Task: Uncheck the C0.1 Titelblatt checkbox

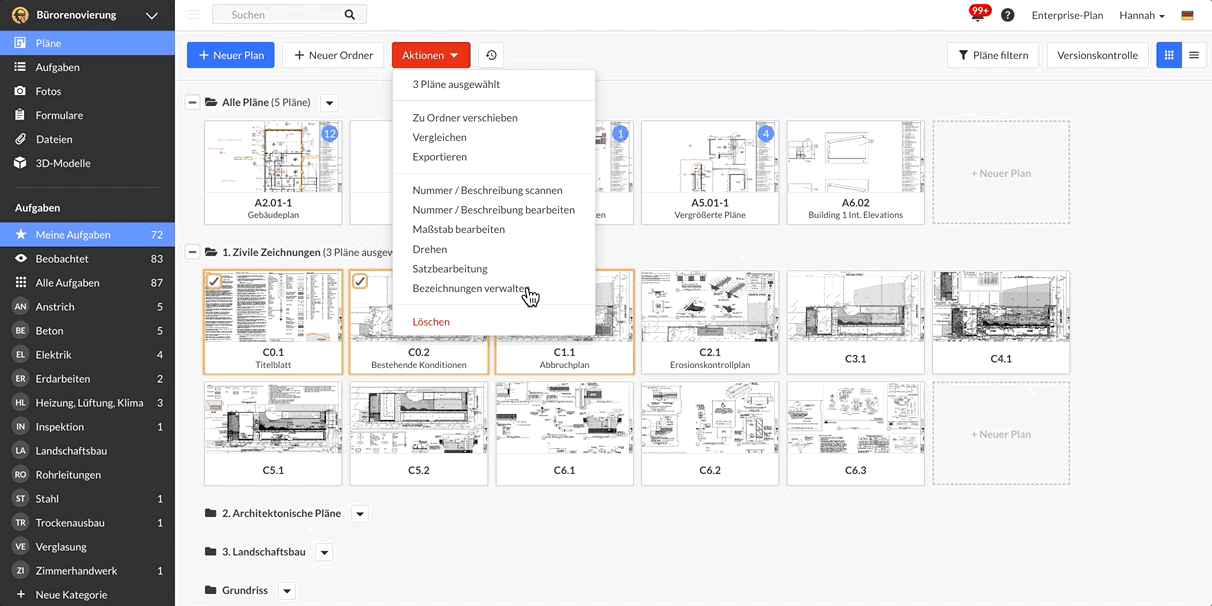Action: click(x=213, y=282)
